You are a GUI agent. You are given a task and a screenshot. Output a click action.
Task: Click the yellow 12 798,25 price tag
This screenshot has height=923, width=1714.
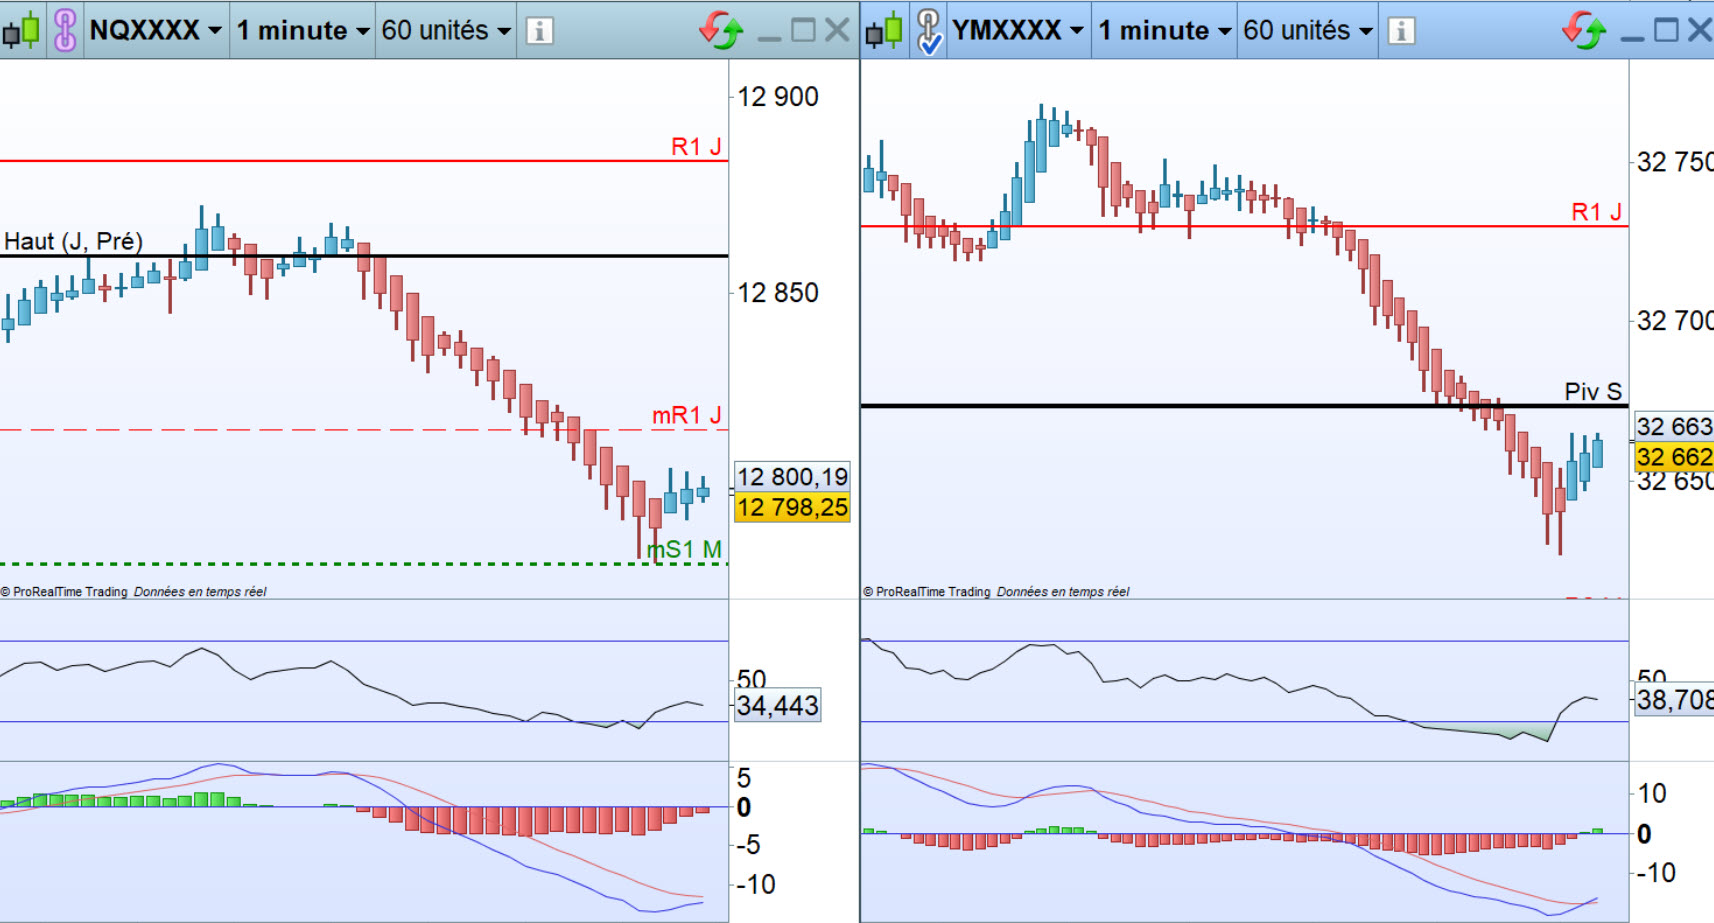click(x=792, y=508)
